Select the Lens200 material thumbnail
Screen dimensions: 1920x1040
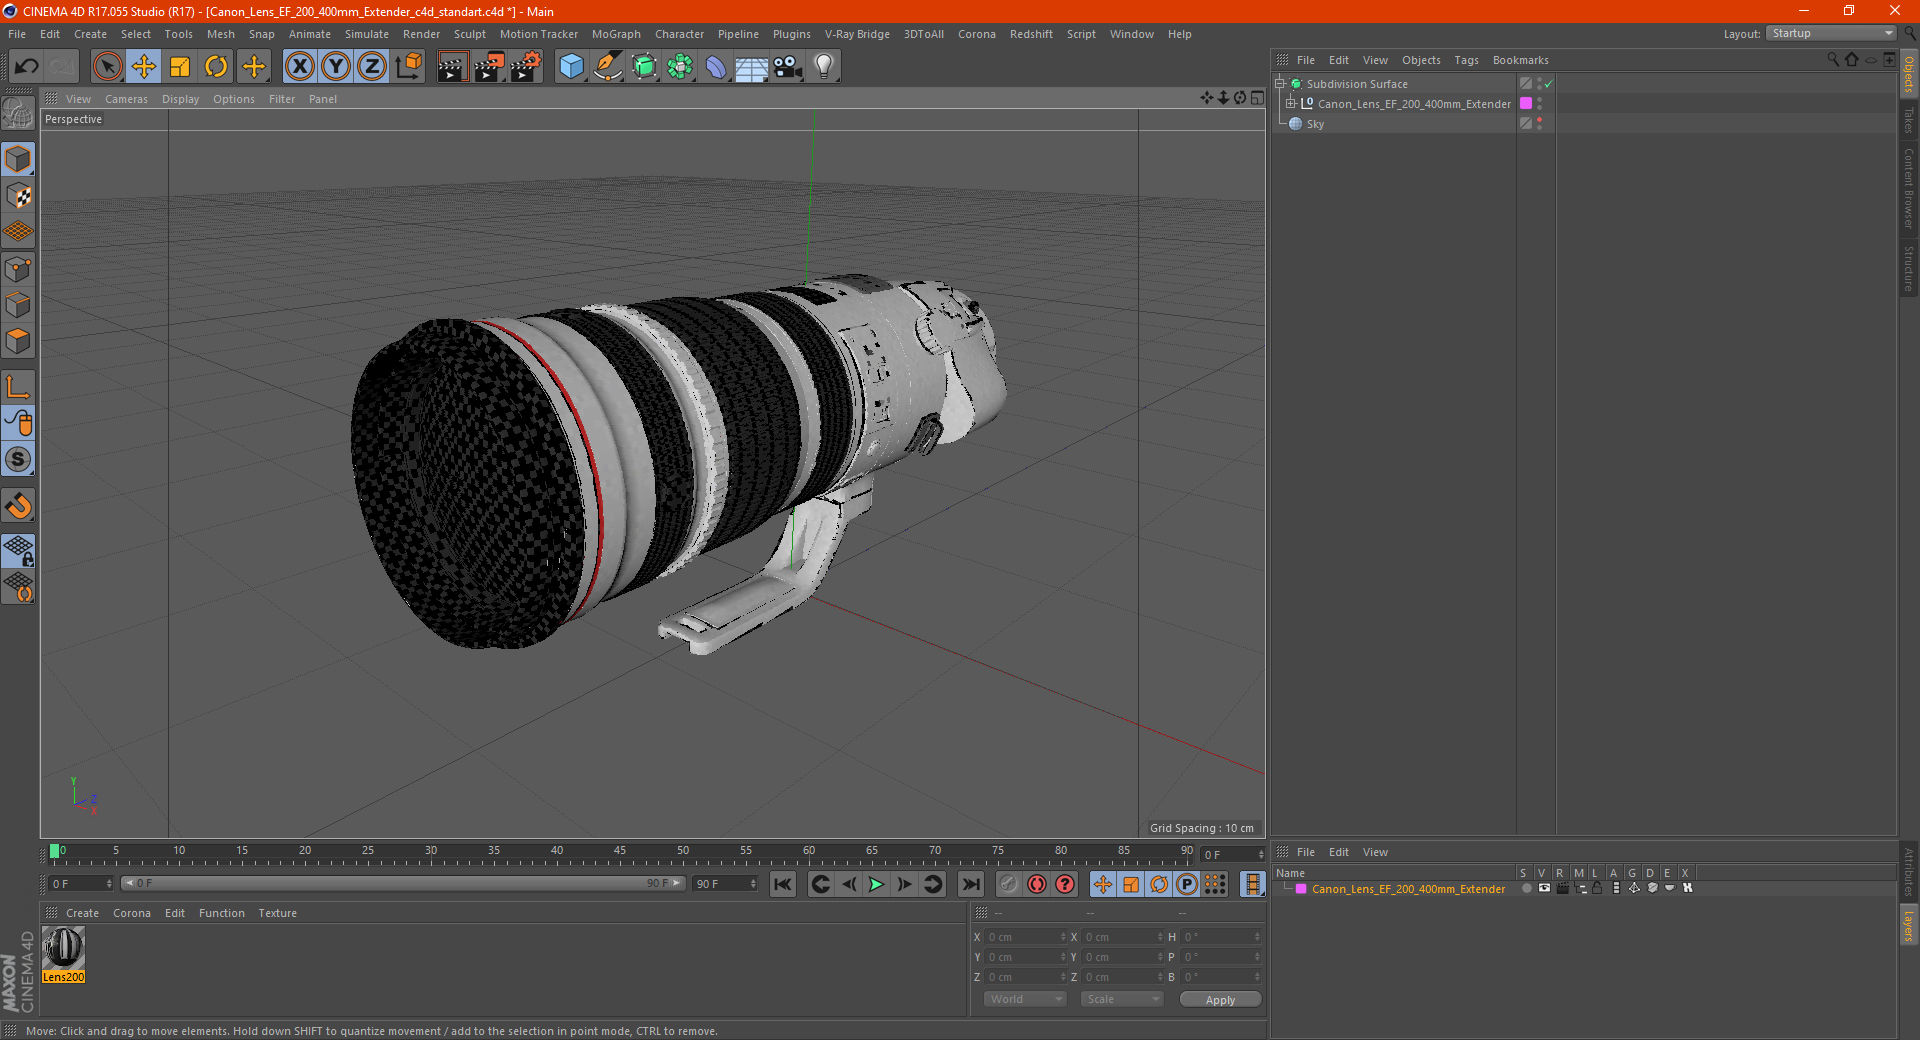coord(63,948)
